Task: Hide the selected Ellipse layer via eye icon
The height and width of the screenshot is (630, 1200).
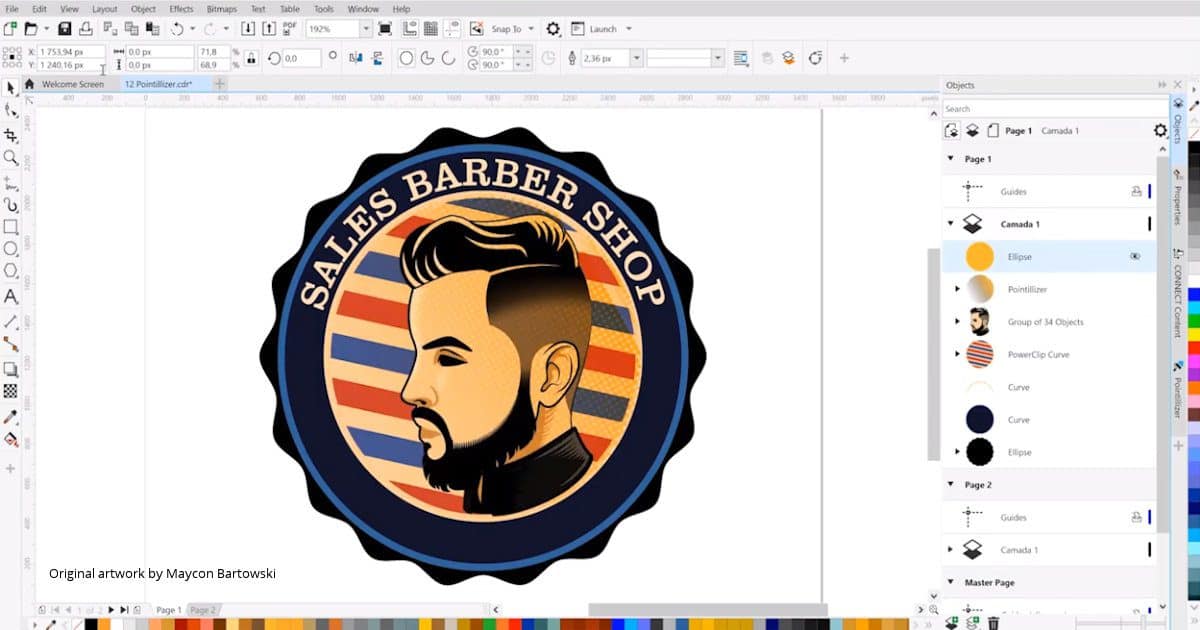Action: 1135,257
